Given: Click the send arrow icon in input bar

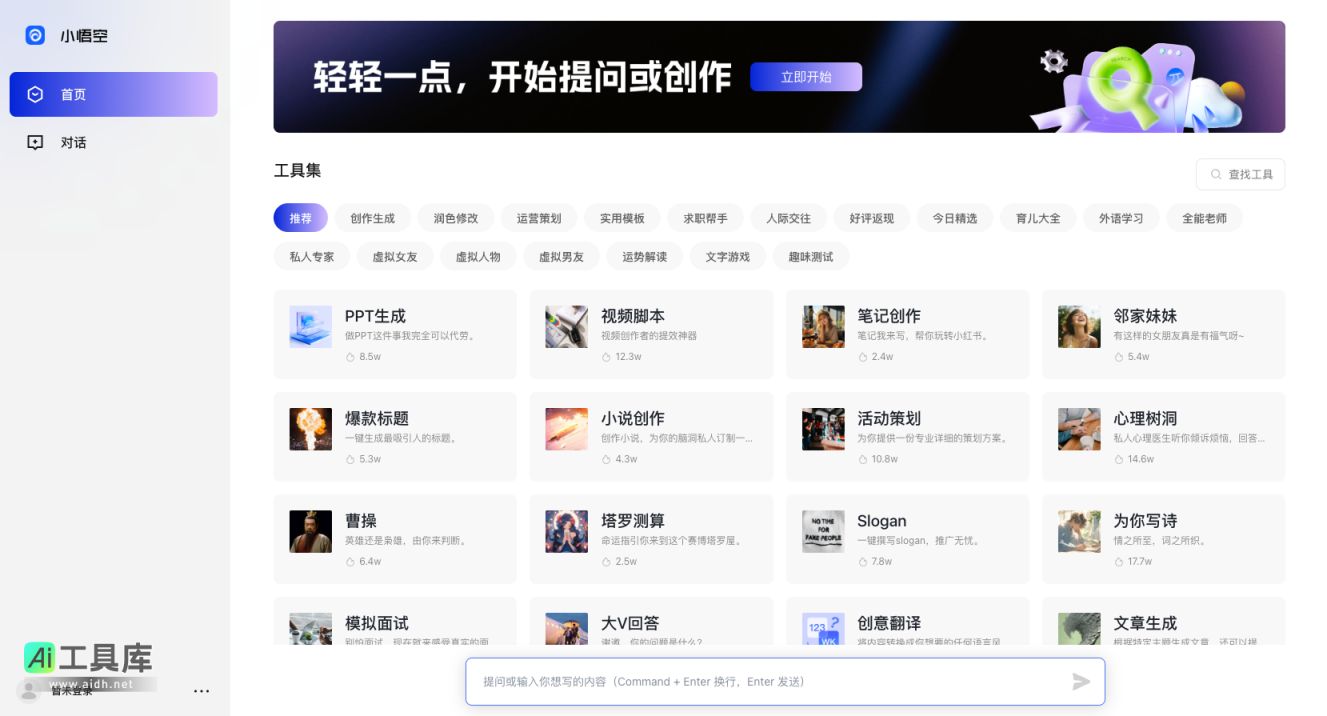Looking at the screenshot, I should [x=1081, y=682].
